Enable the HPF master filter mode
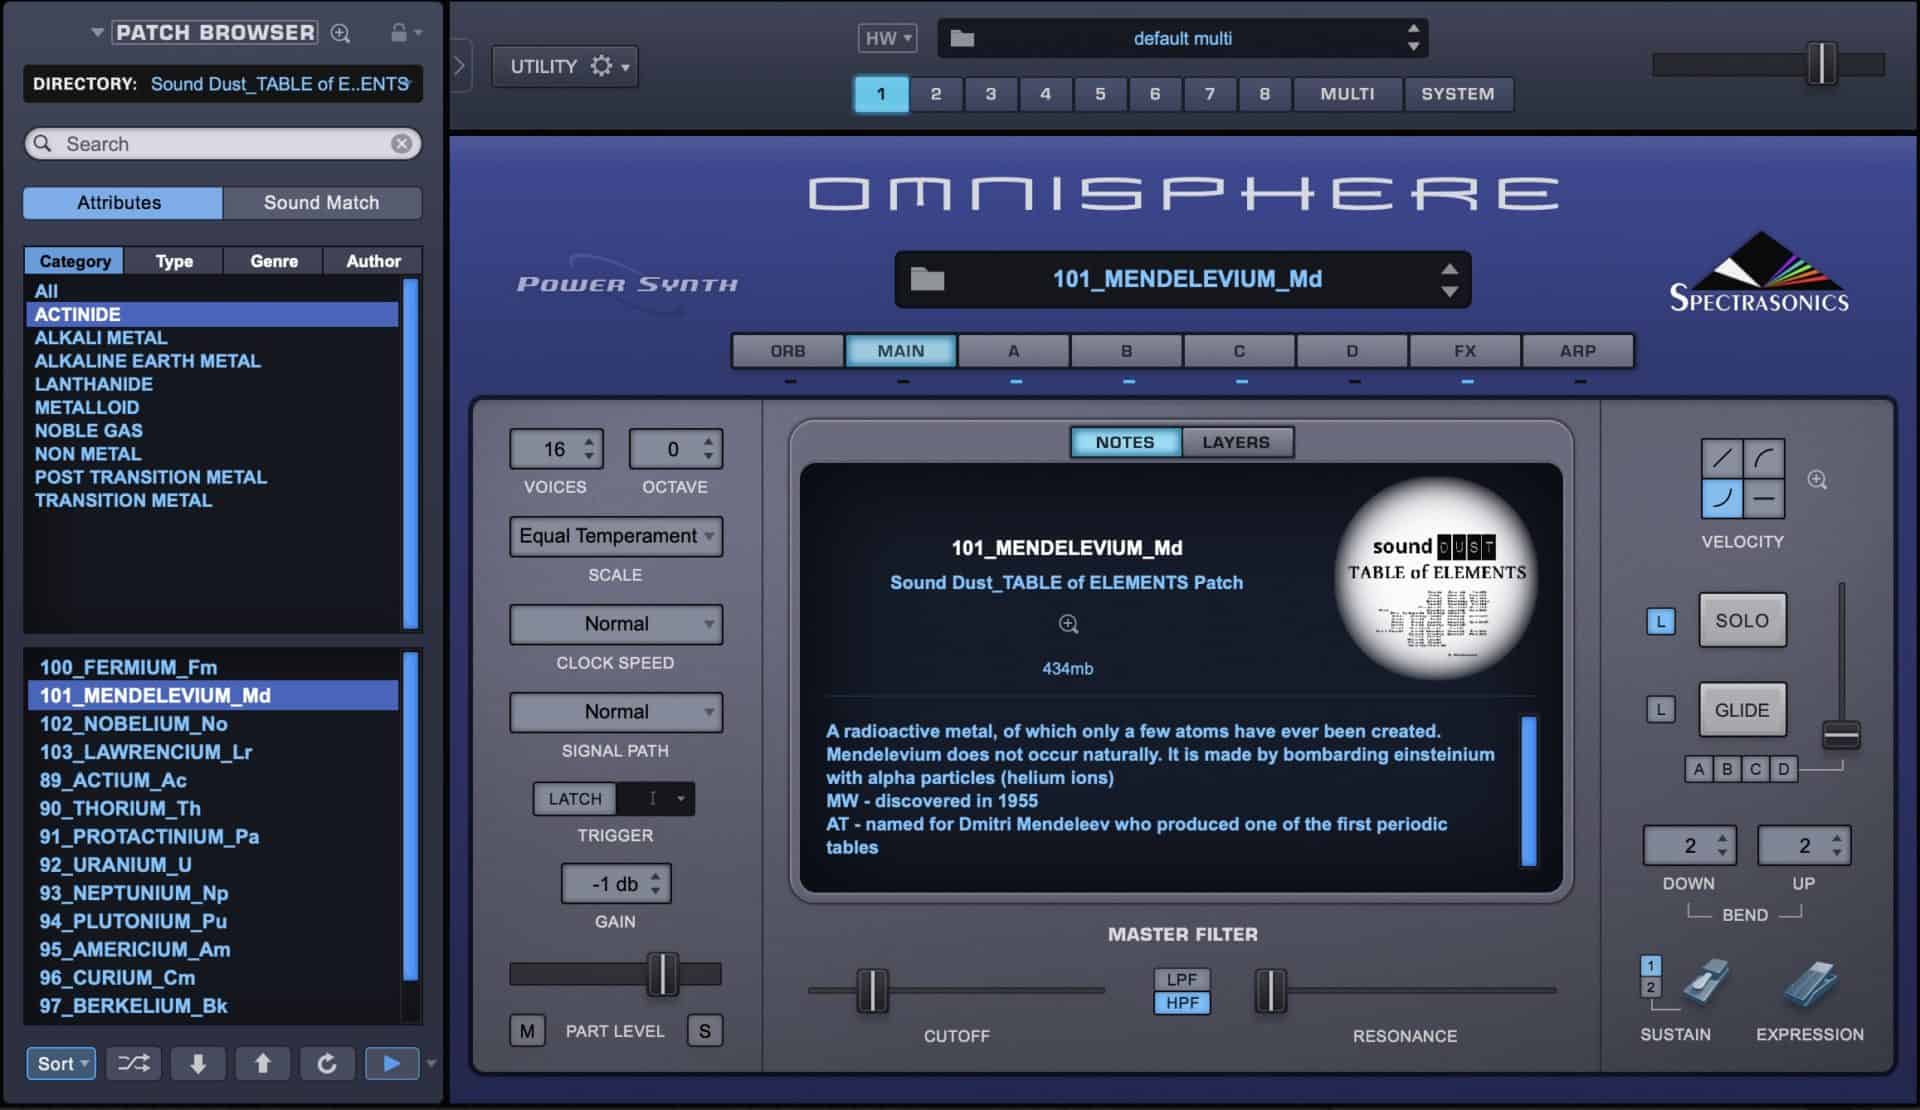 point(1182,1003)
